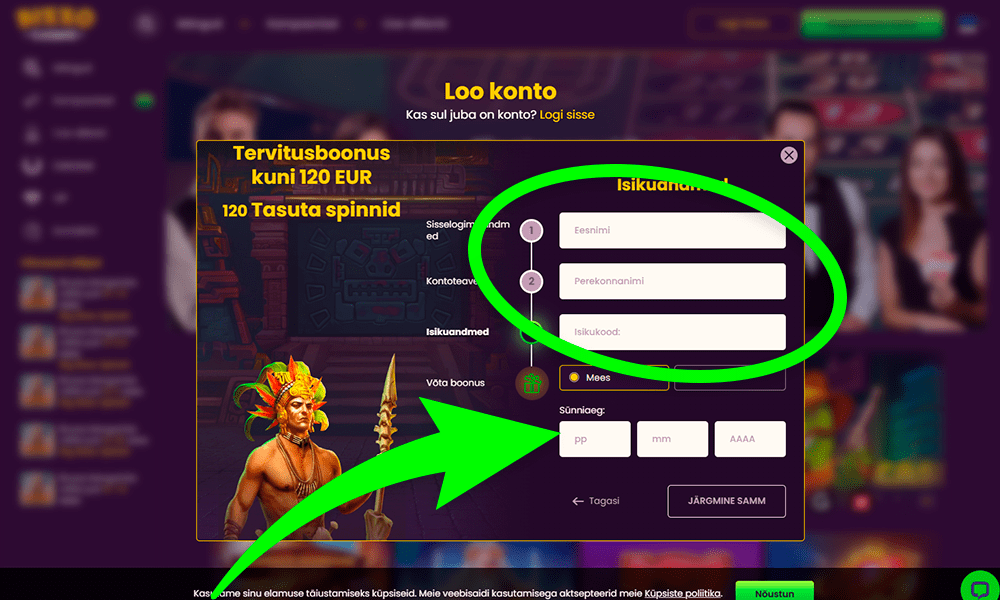This screenshot has height=600, width=1000.
Task: Click the gift icon next to Võta boonus
Action: point(532,383)
